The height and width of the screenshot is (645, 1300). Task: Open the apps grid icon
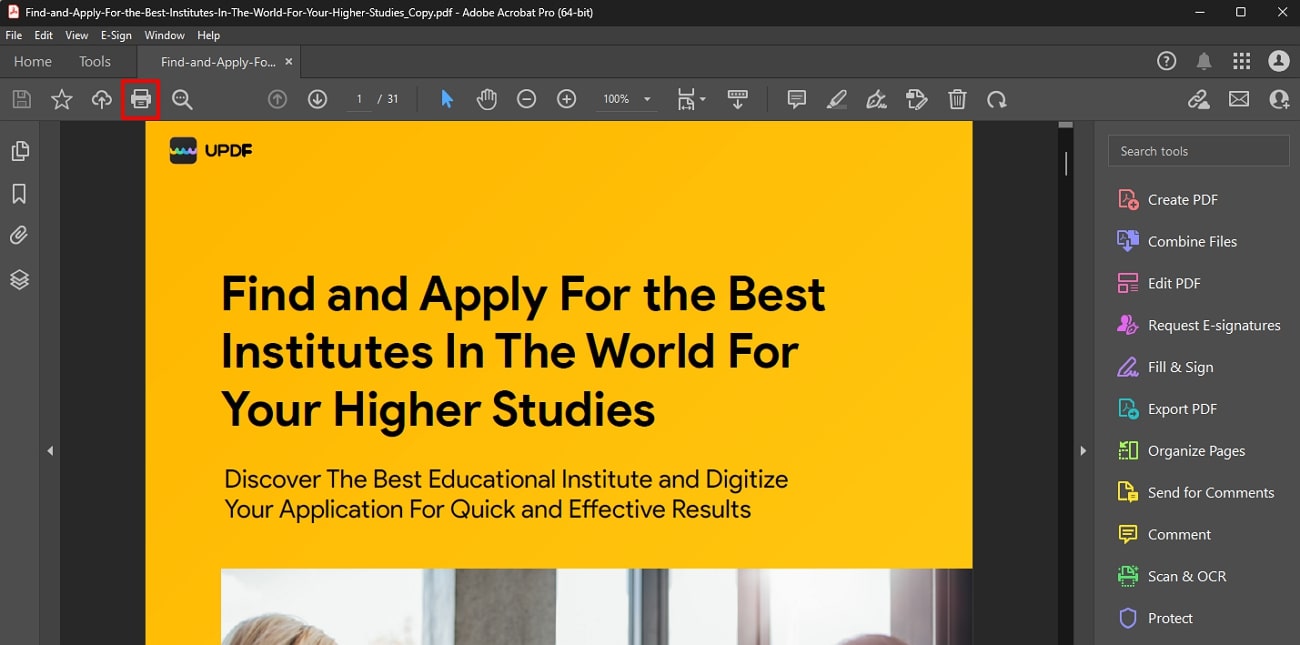pos(1242,61)
